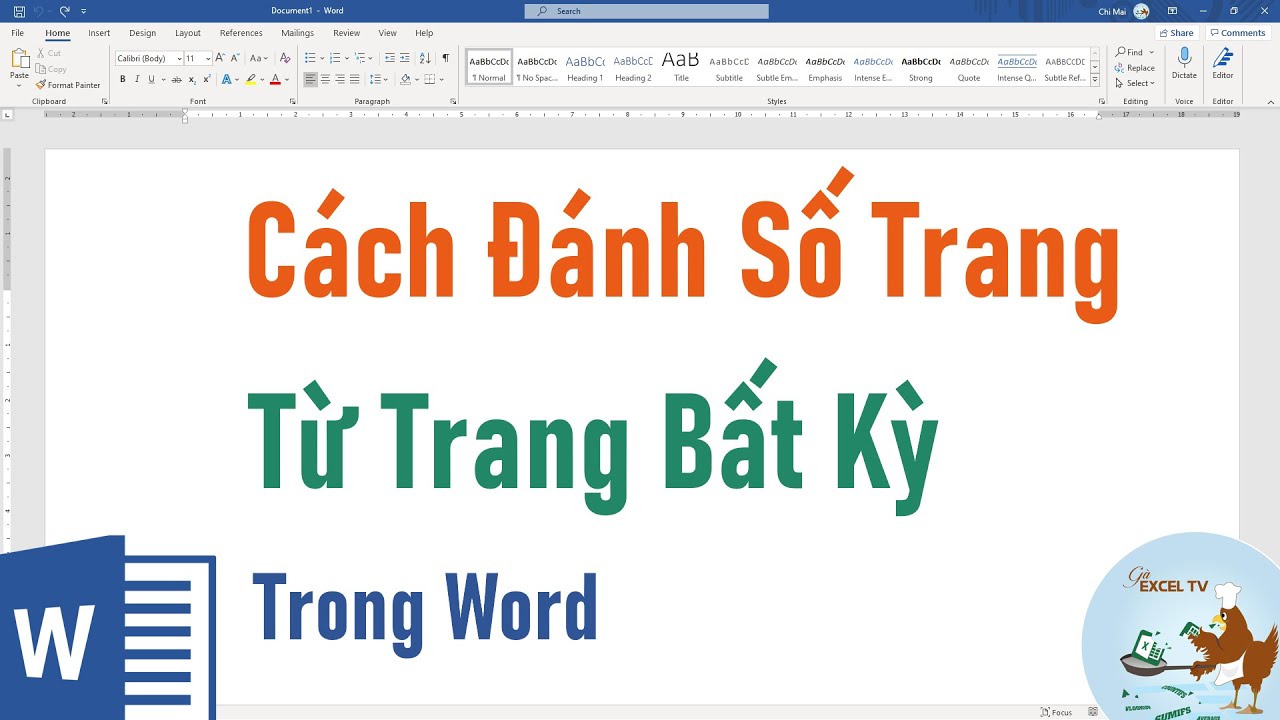Open Clipboard group dialog launcher
The image size is (1280, 720).
click(x=105, y=101)
